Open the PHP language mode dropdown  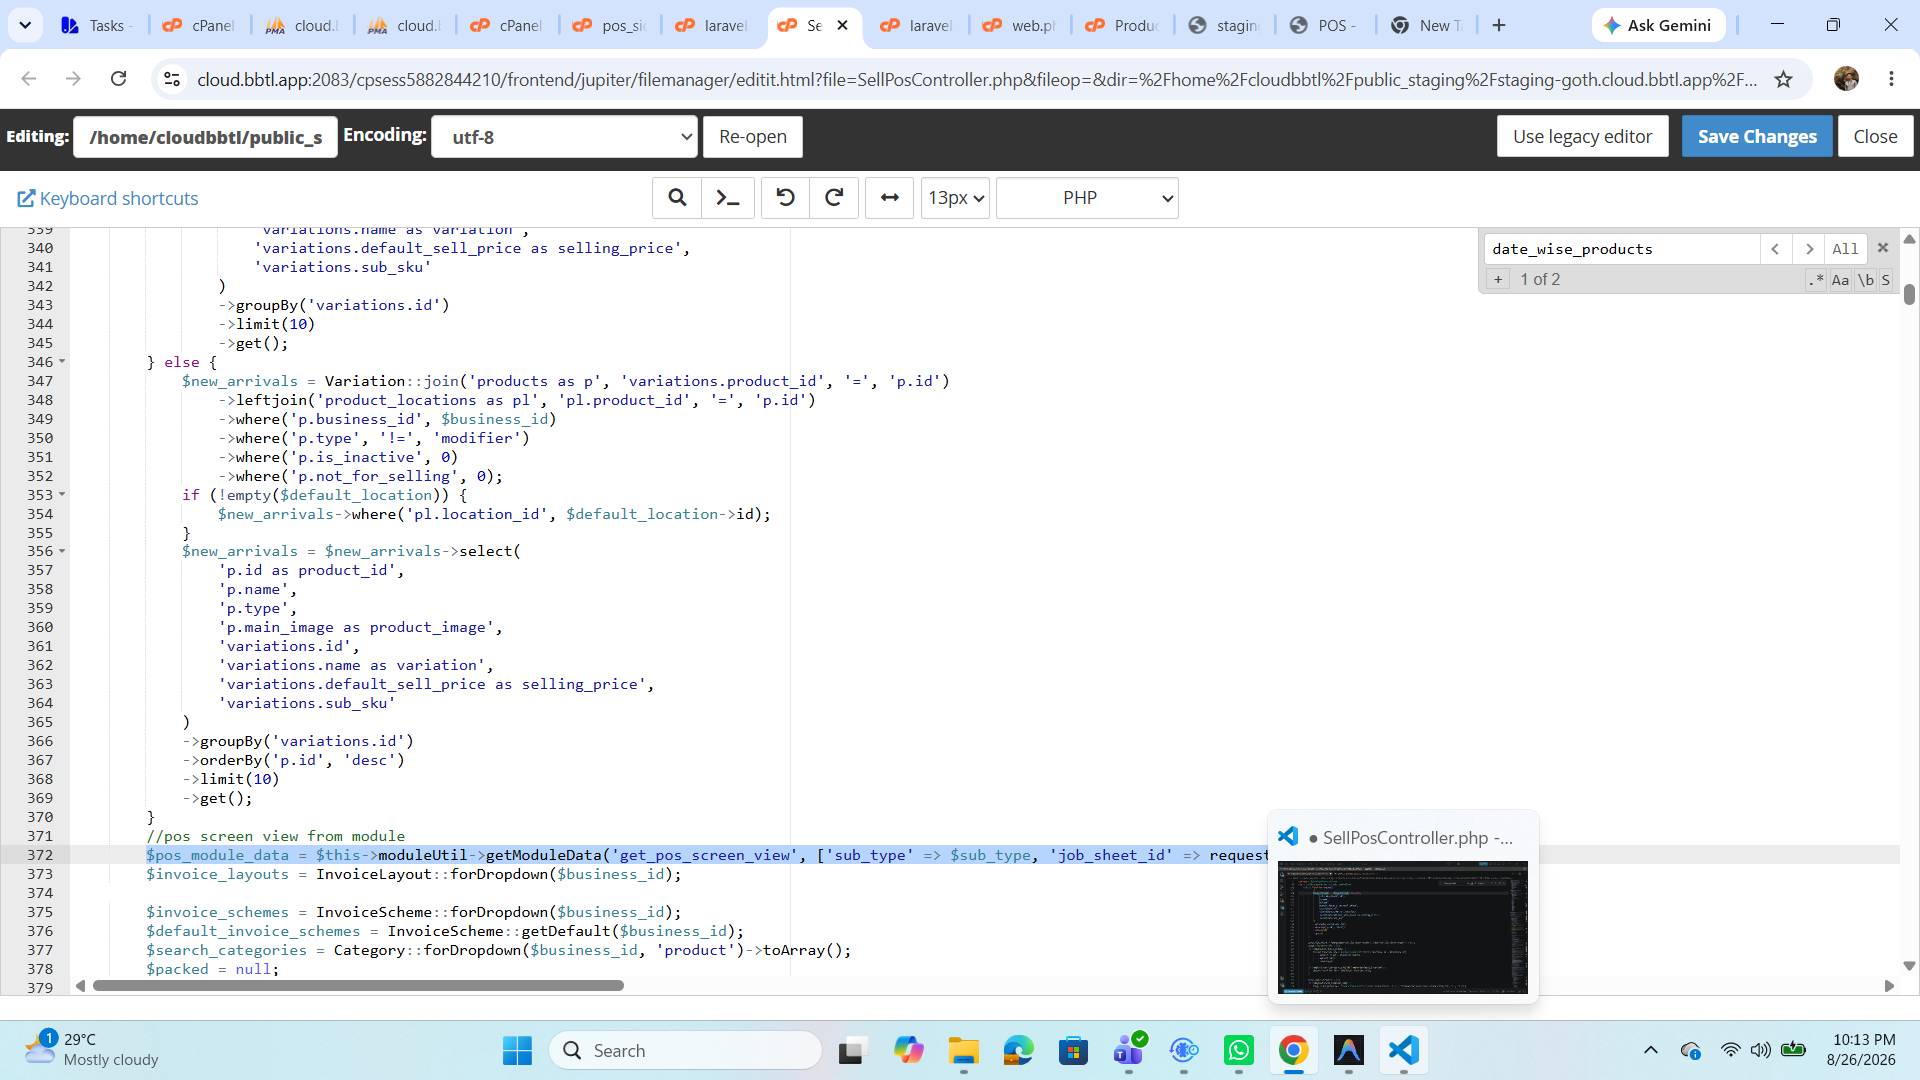click(x=1087, y=198)
